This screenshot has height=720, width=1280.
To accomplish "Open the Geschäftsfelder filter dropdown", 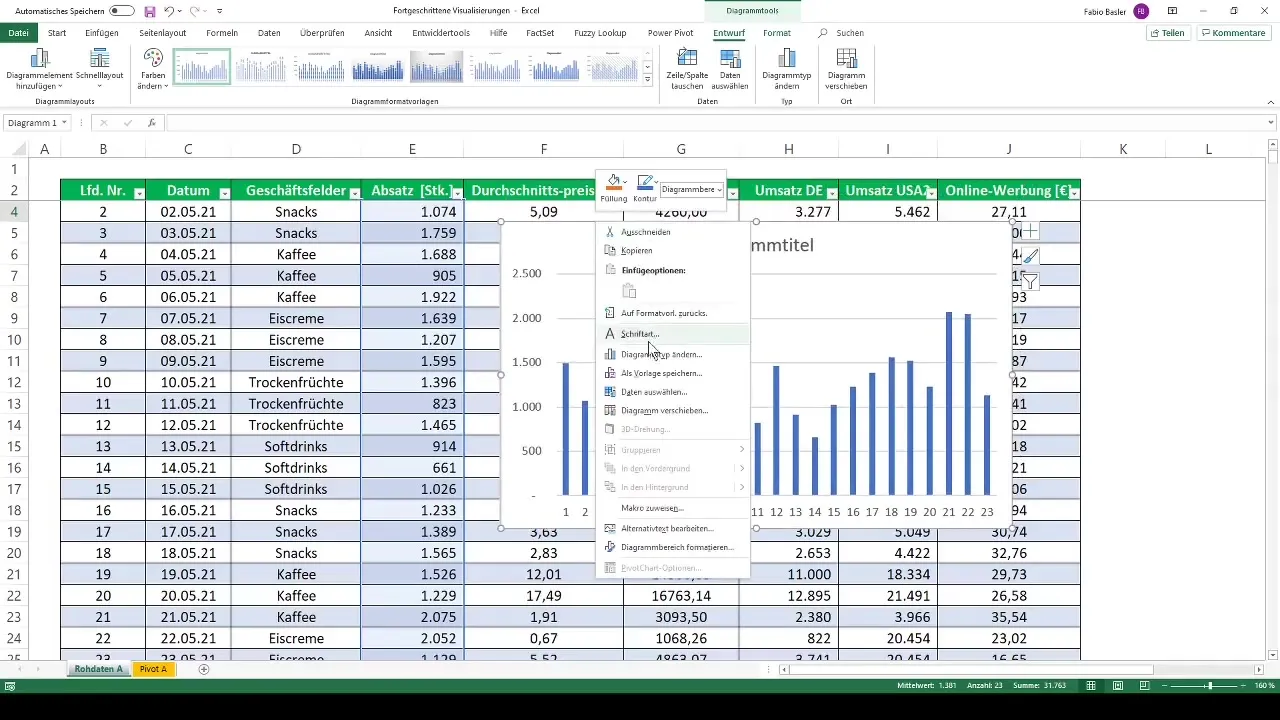I will pos(355,193).
